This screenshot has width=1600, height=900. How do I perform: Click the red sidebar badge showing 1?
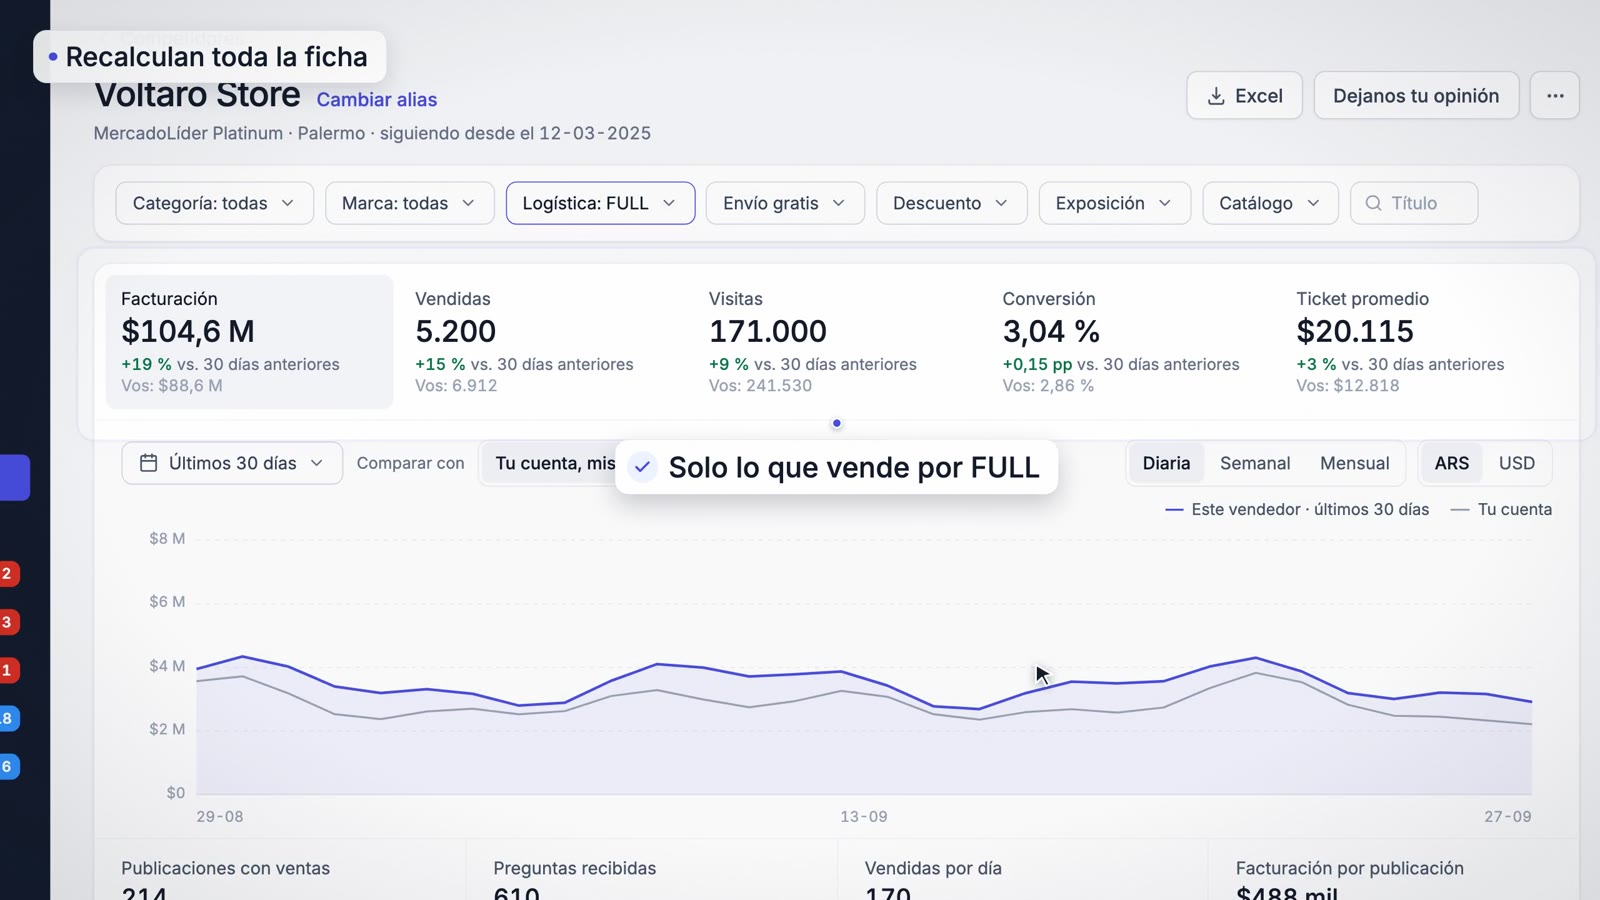click(8, 670)
